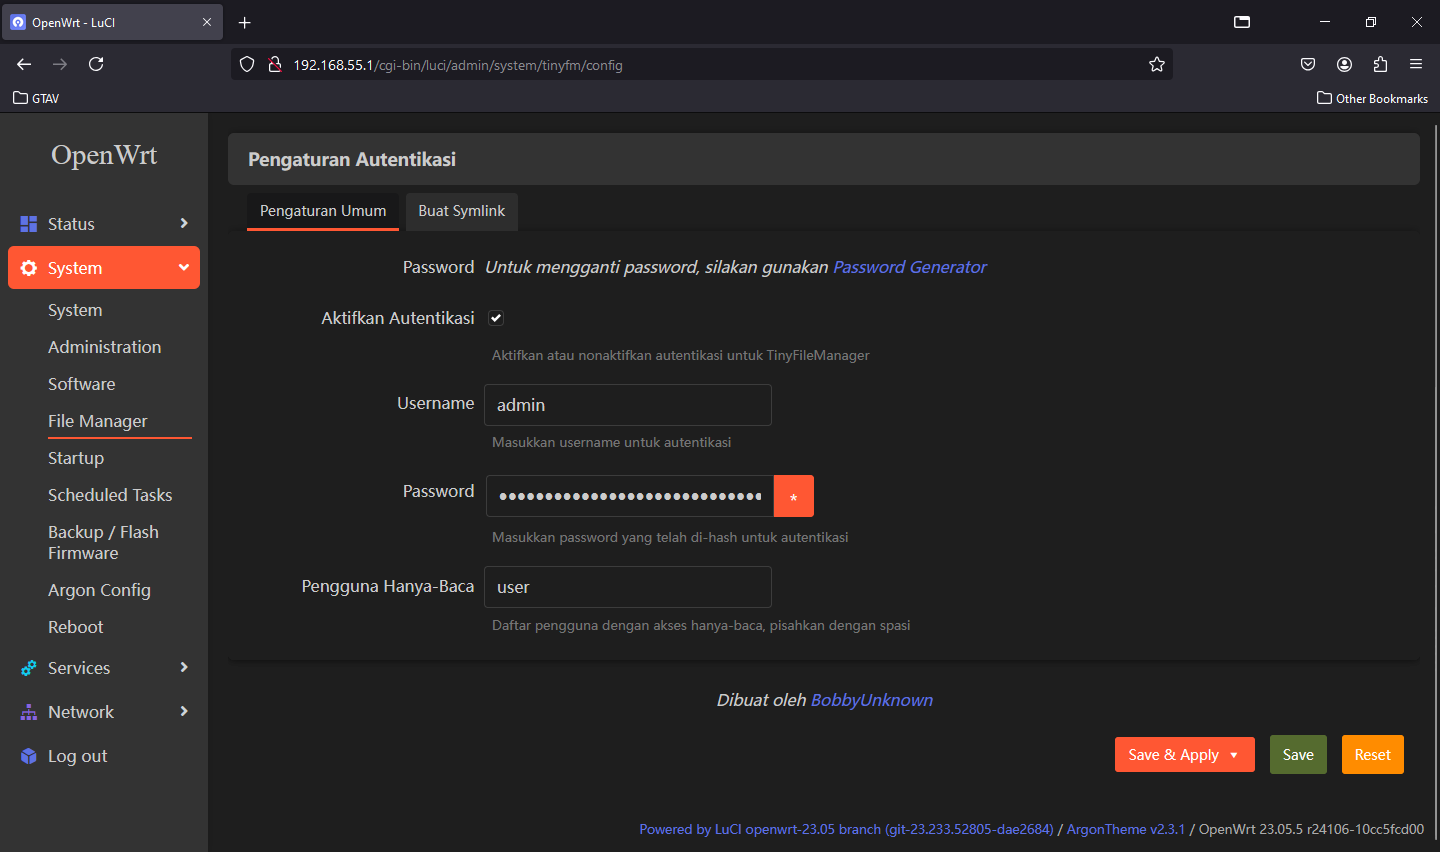This screenshot has width=1440, height=852.
Task: Expand the Services menu chevron
Action: [184, 667]
